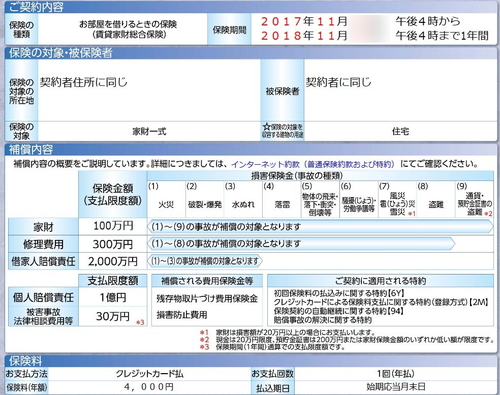Click the (4) 落雷 column
The image size is (500, 395).
point(282,199)
